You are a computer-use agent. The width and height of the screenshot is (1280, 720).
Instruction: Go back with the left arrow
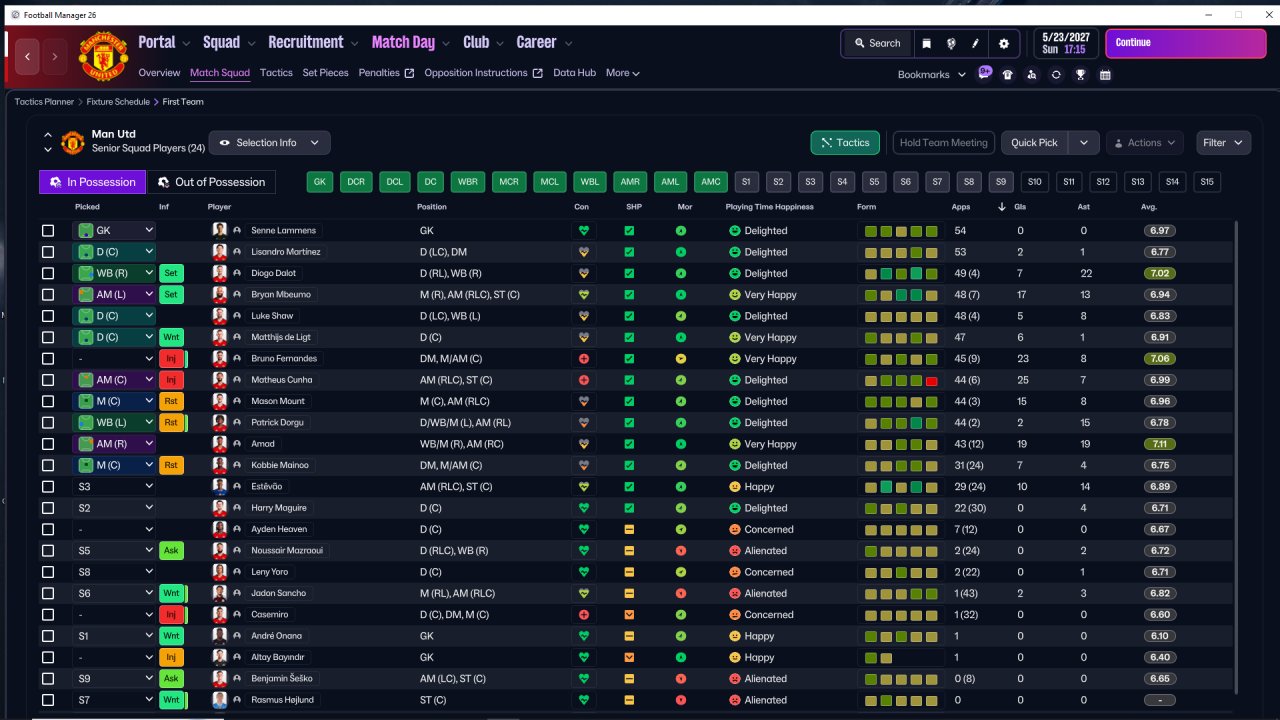28,57
